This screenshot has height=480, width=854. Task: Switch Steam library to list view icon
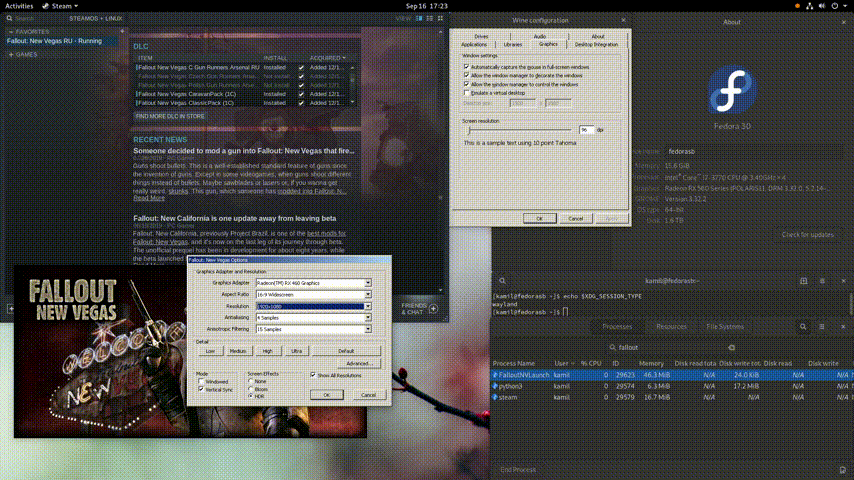(x=430, y=19)
